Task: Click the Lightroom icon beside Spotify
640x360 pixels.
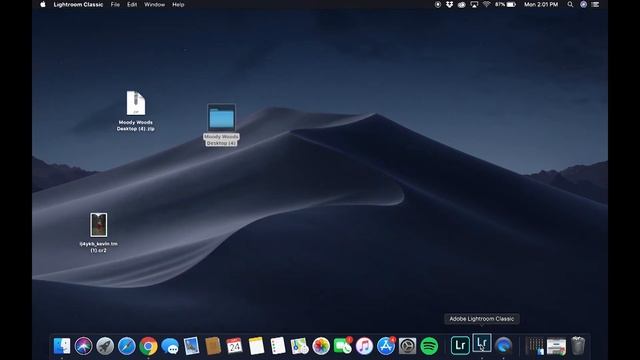Action: pyautogui.click(x=460, y=346)
